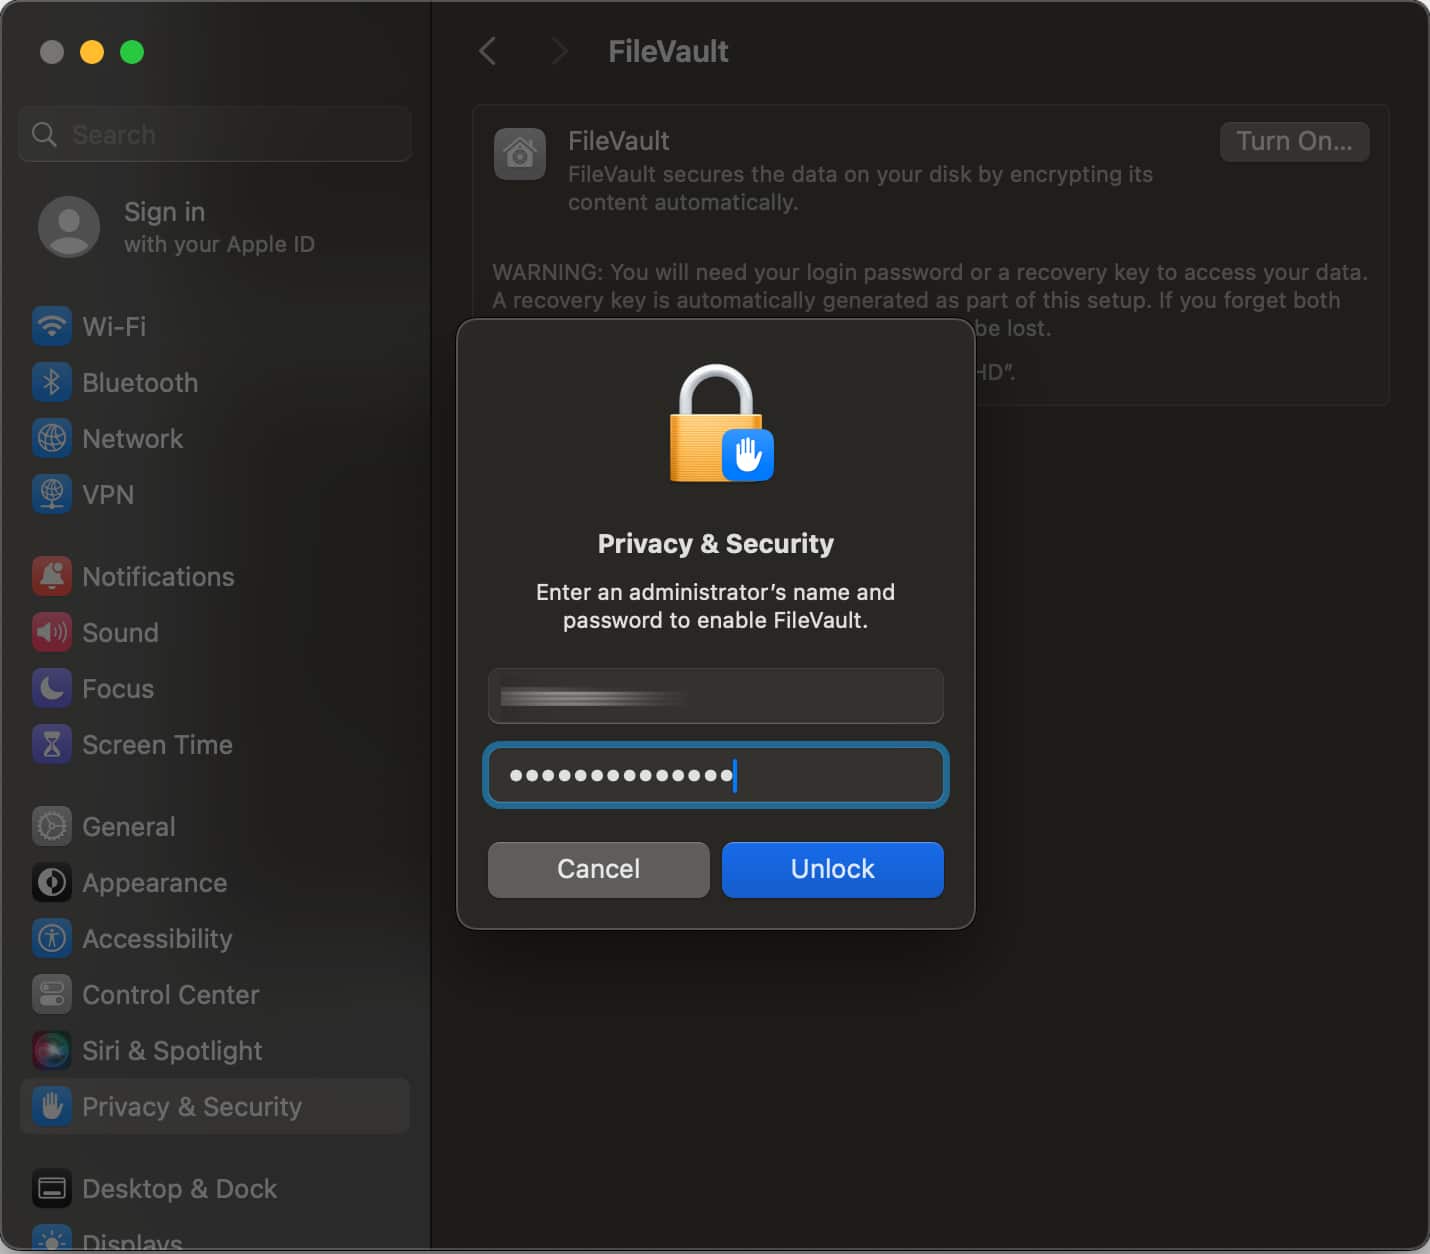Select VPN label in sidebar
This screenshot has height=1254, width=1430.
click(108, 494)
